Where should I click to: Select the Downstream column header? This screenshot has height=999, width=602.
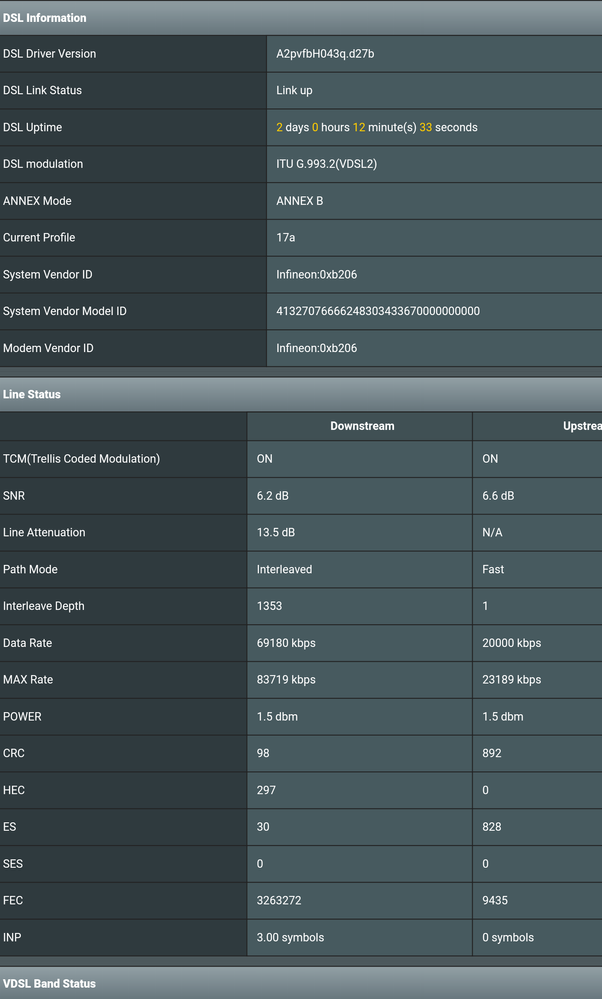tap(362, 426)
